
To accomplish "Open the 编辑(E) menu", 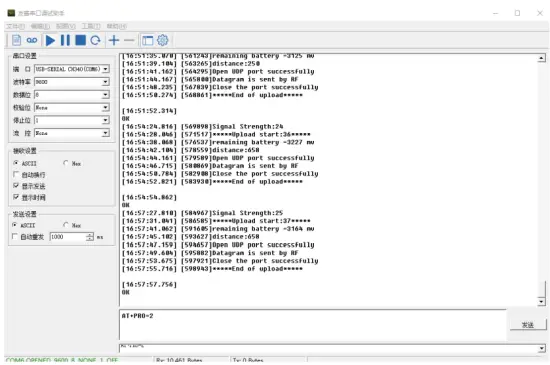I will click(40, 26).
